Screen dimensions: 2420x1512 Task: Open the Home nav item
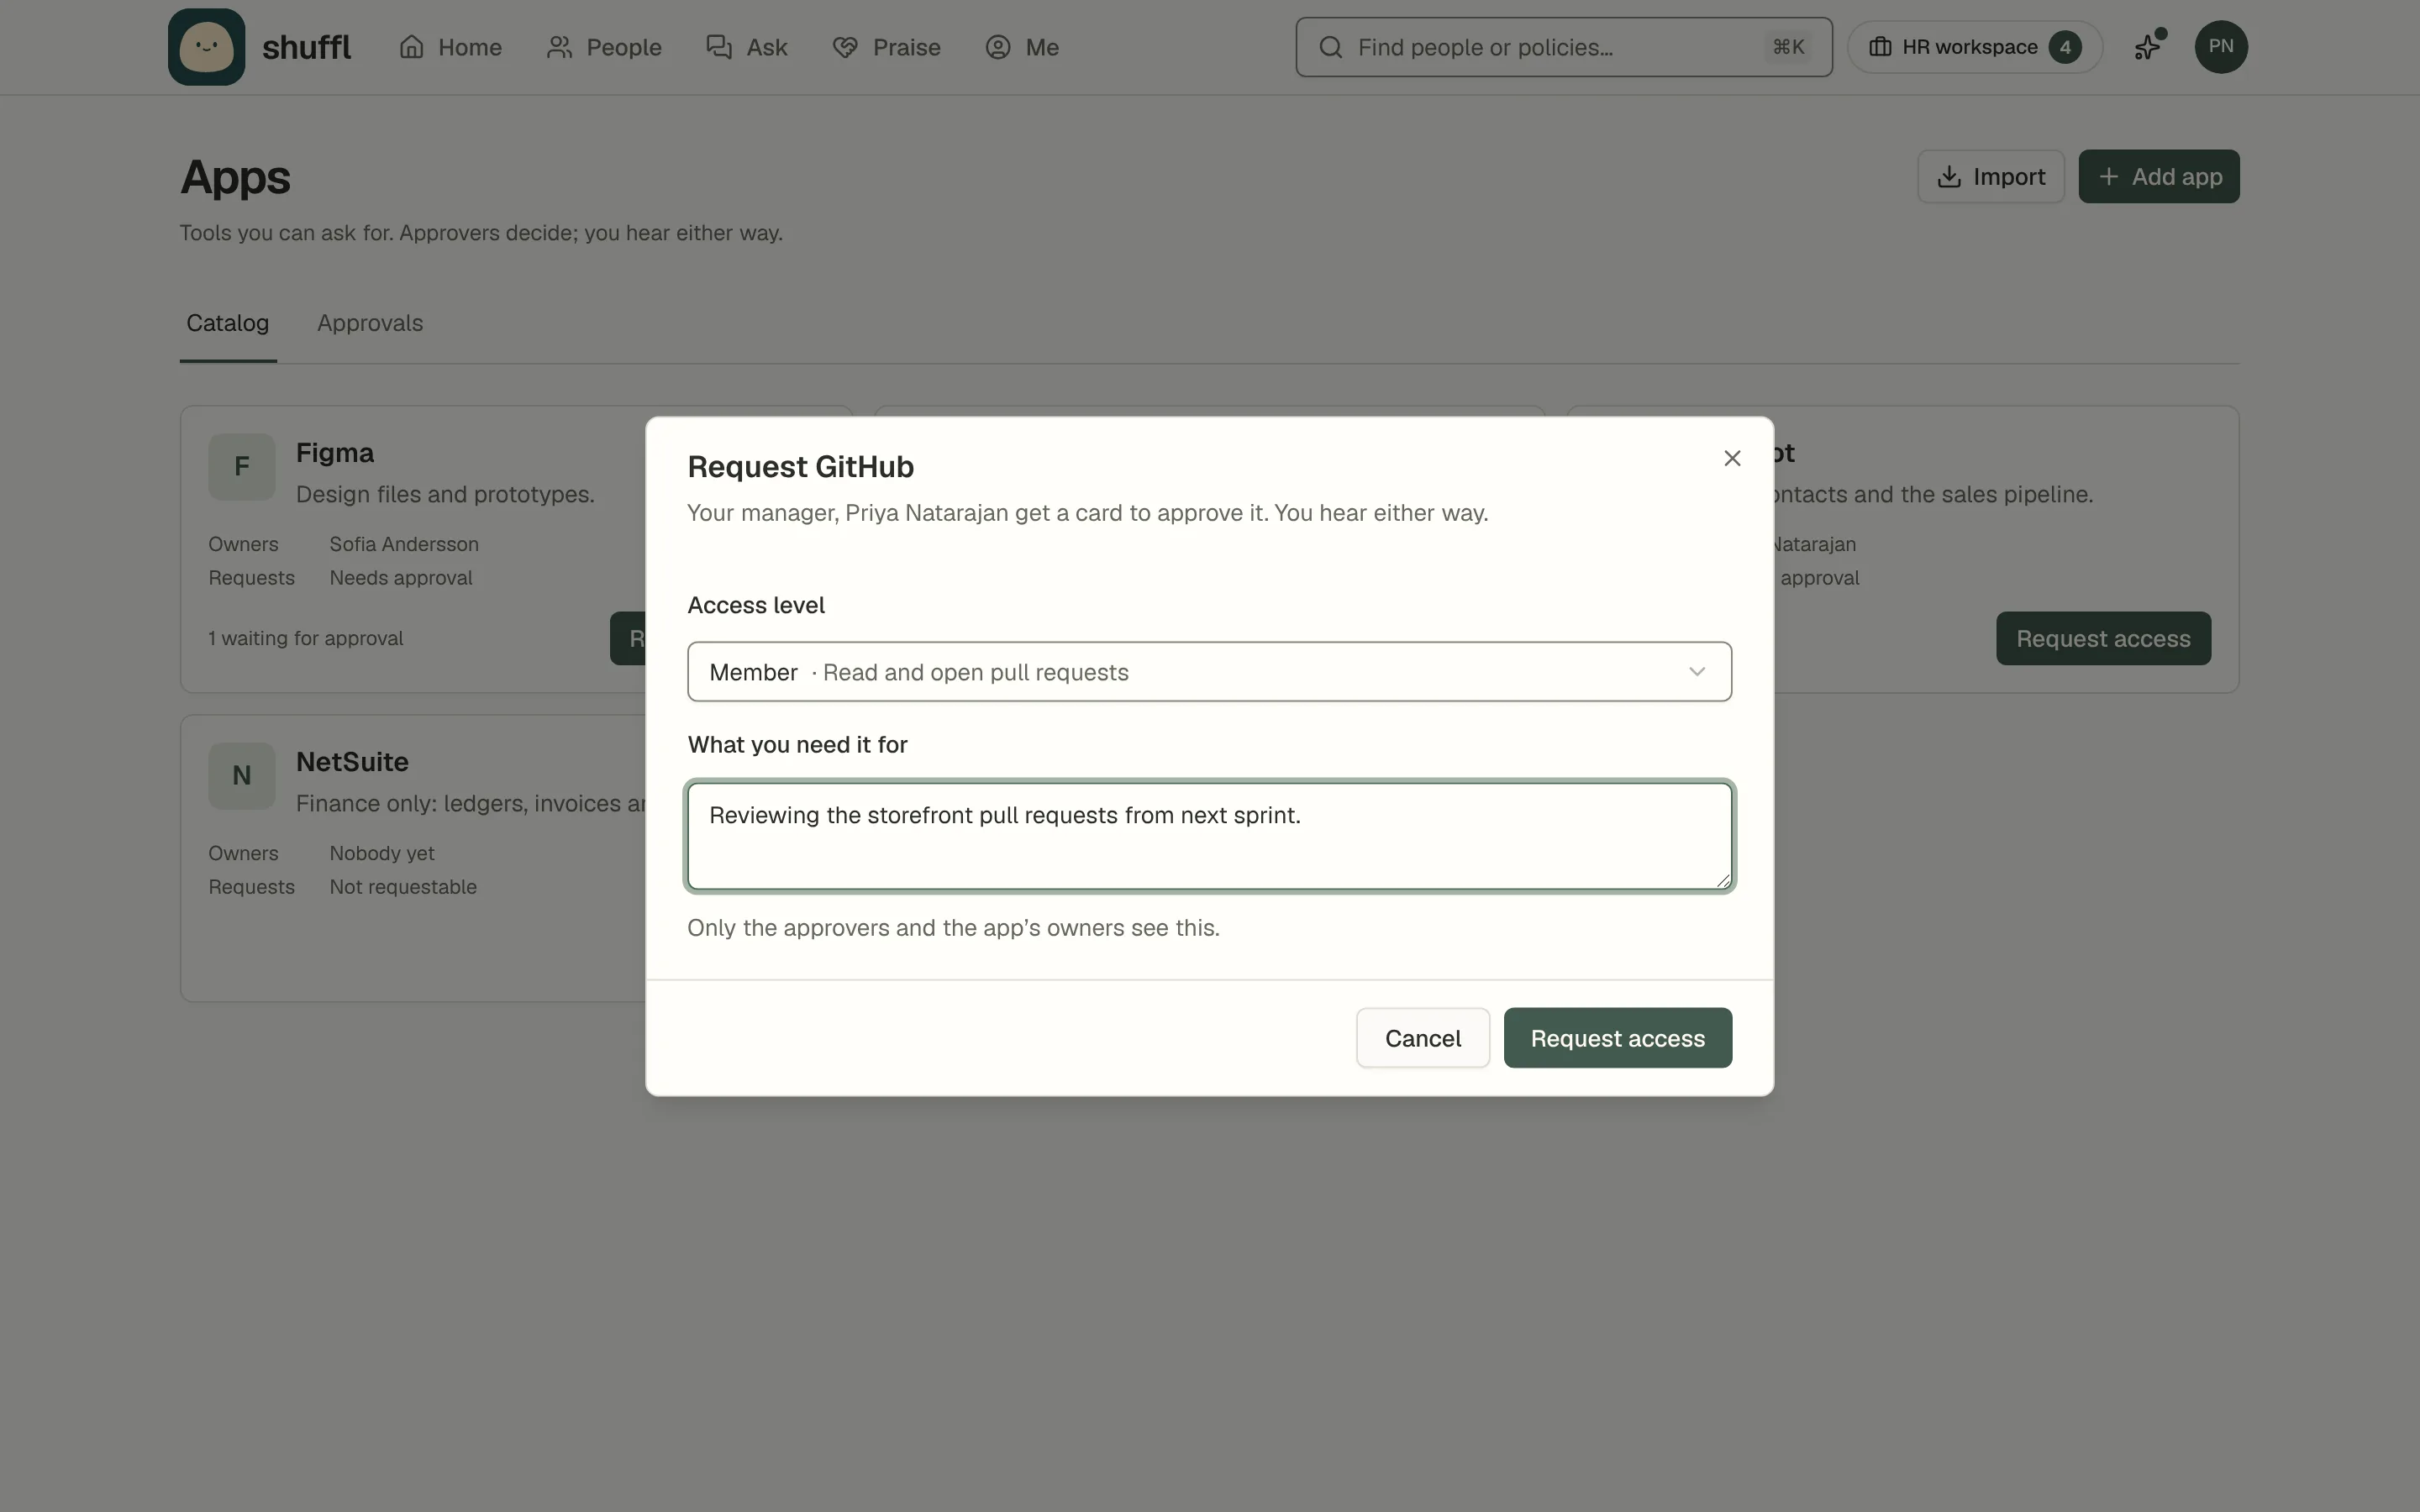point(450,47)
